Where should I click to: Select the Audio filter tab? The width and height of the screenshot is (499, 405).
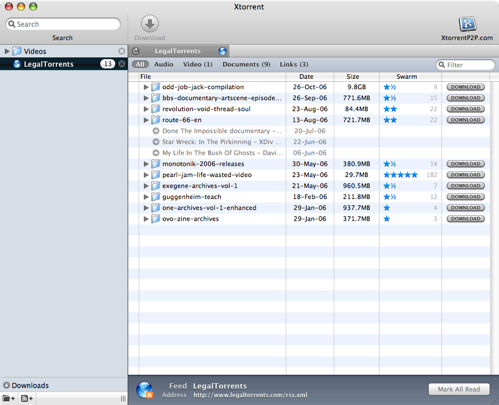point(163,64)
